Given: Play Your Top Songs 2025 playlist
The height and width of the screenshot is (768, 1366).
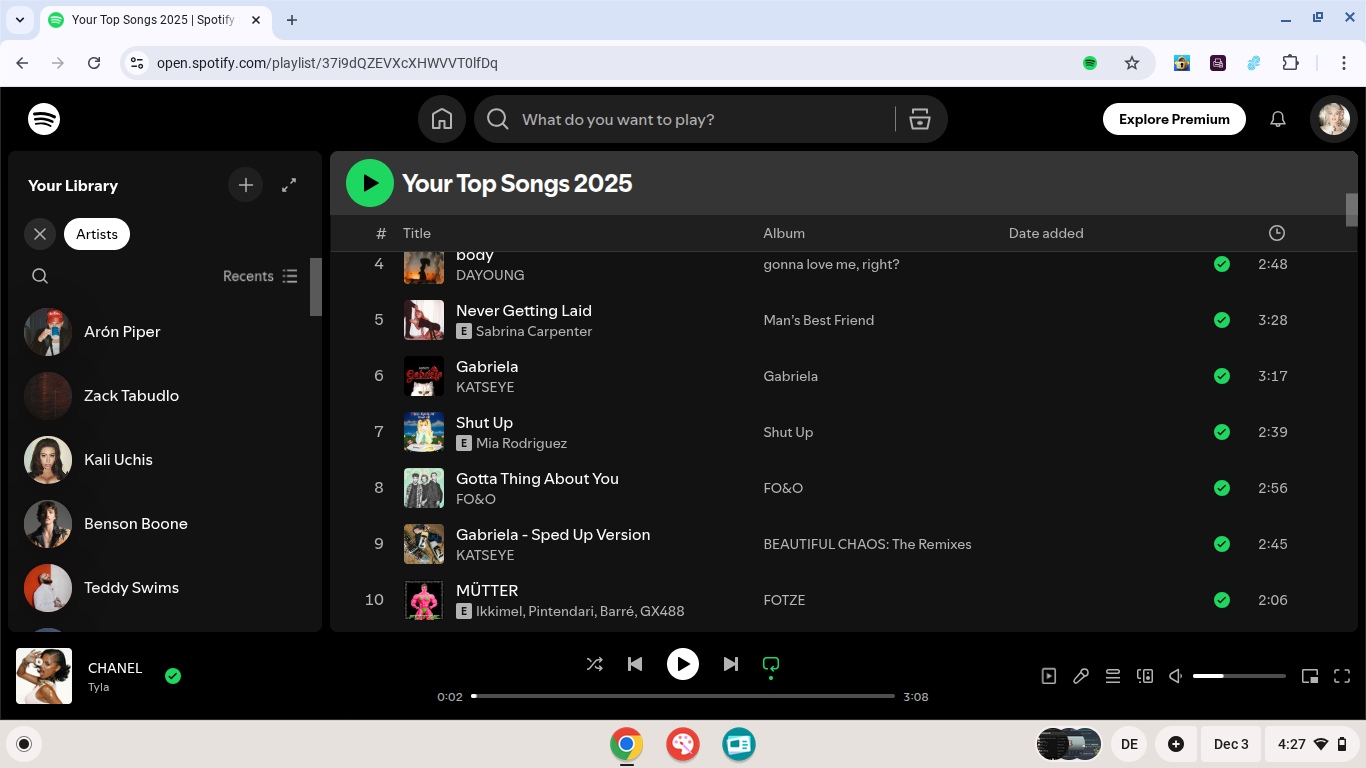Looking at the screenshot, I should pos(370,183).
